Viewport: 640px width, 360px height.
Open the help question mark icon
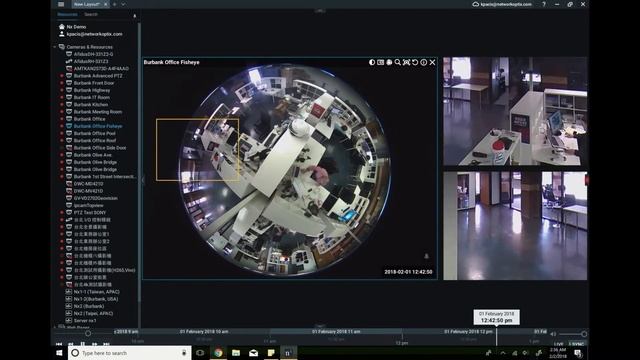[544, 4]
